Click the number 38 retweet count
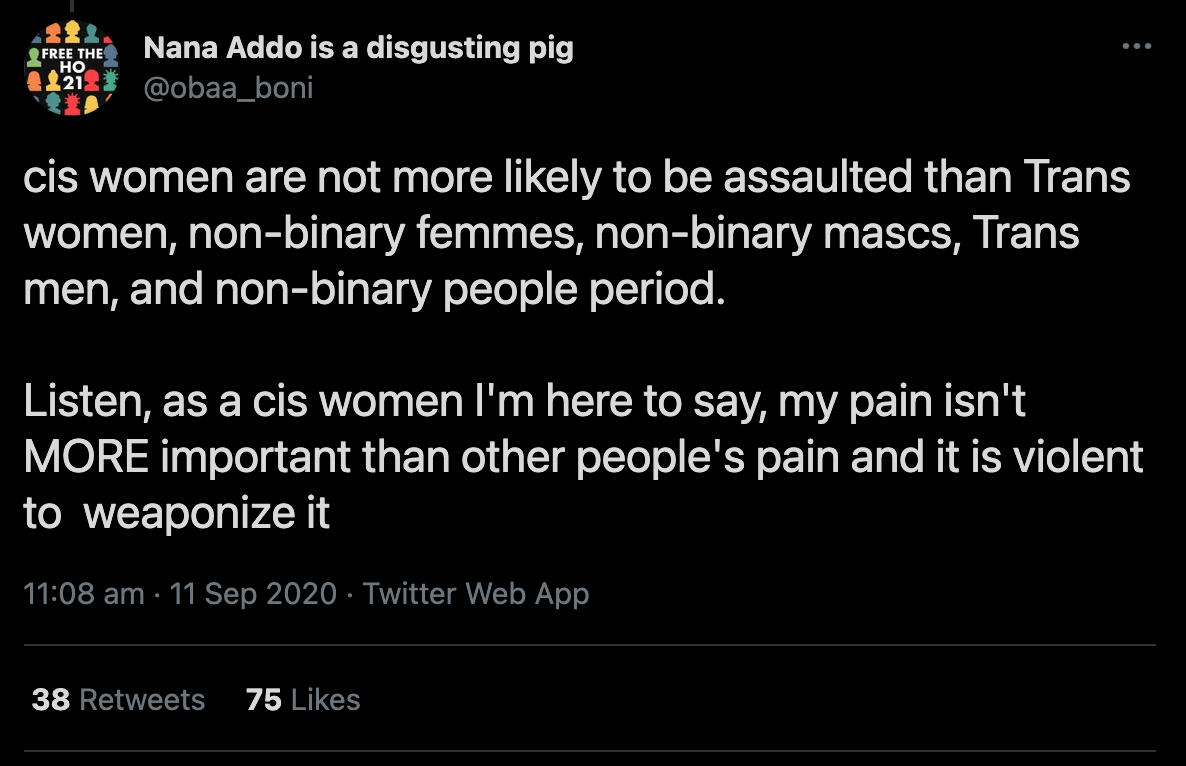Viewport: 1186px width, 766px height. 50,699
